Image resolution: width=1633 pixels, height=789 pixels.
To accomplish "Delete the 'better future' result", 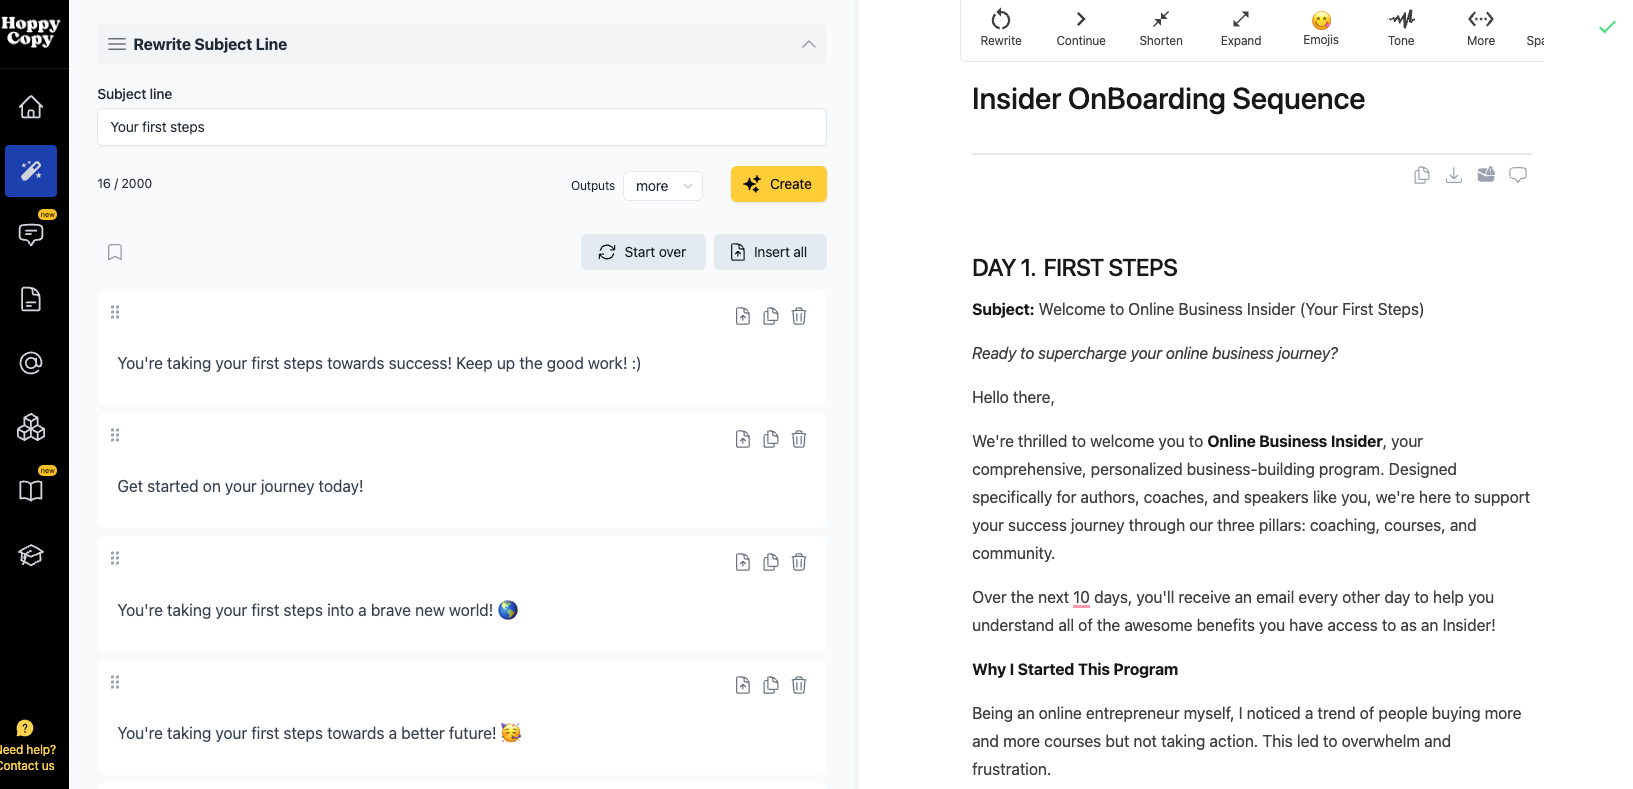I will pos(799,685).
